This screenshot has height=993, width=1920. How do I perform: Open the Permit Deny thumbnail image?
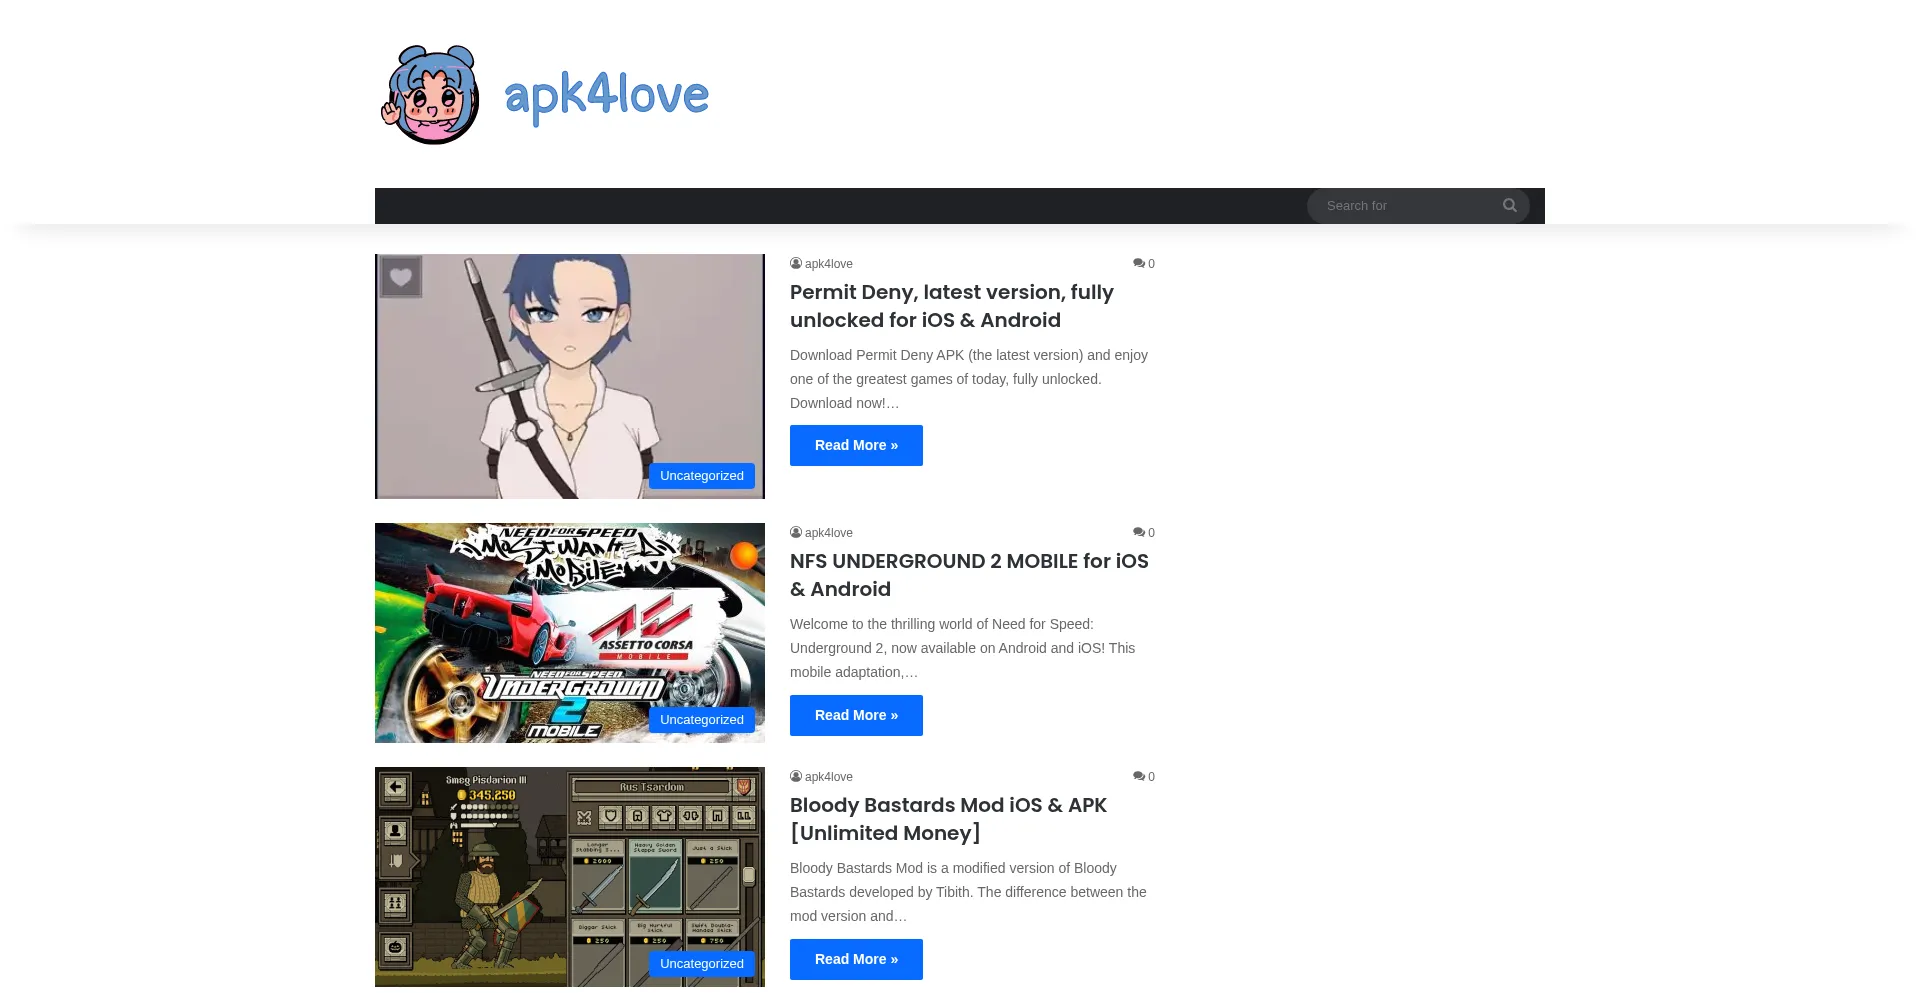[x=570, y=376]
